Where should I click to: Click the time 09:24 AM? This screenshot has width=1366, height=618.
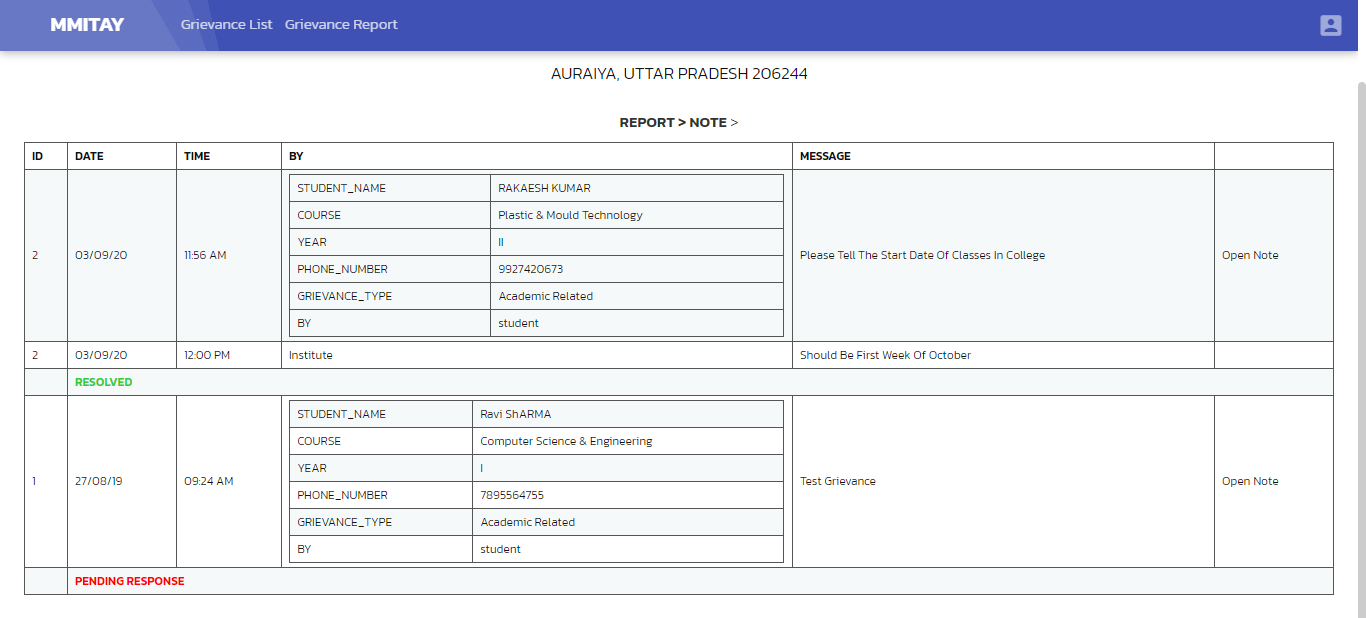[x=208, y=481]
